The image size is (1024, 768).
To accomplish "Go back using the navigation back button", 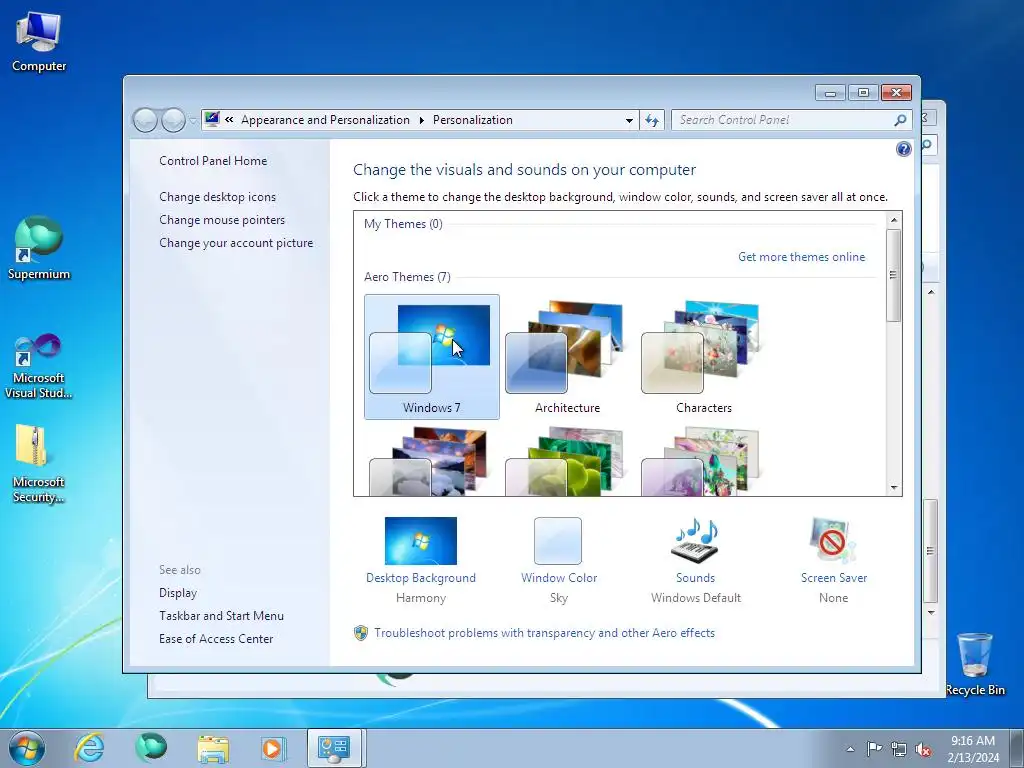I will 145,120.
